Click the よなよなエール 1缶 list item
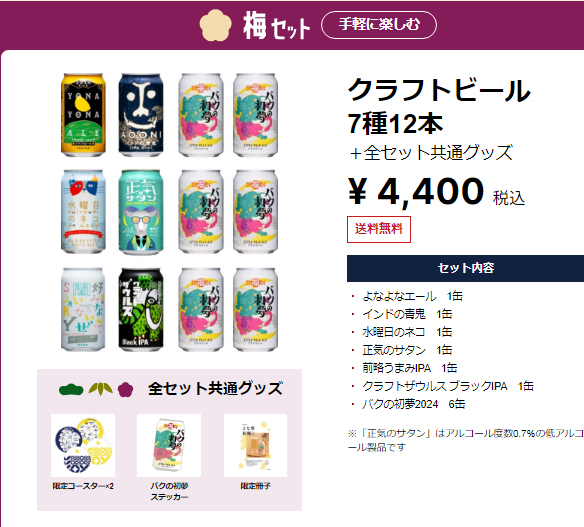The height and width of the screenshot is (527, 584). tap(412, 296)
